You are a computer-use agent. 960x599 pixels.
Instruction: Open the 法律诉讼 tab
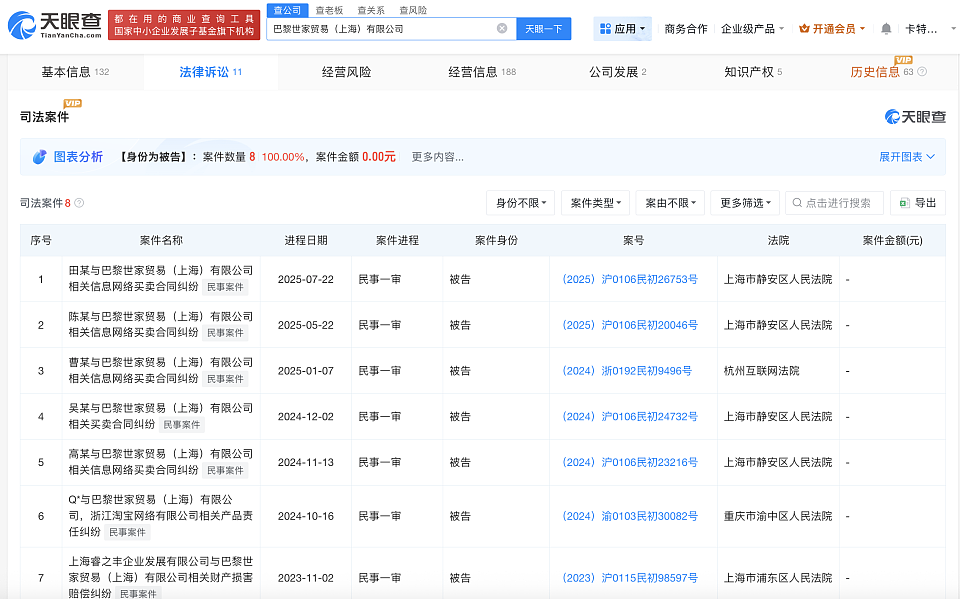coord(211,72)
